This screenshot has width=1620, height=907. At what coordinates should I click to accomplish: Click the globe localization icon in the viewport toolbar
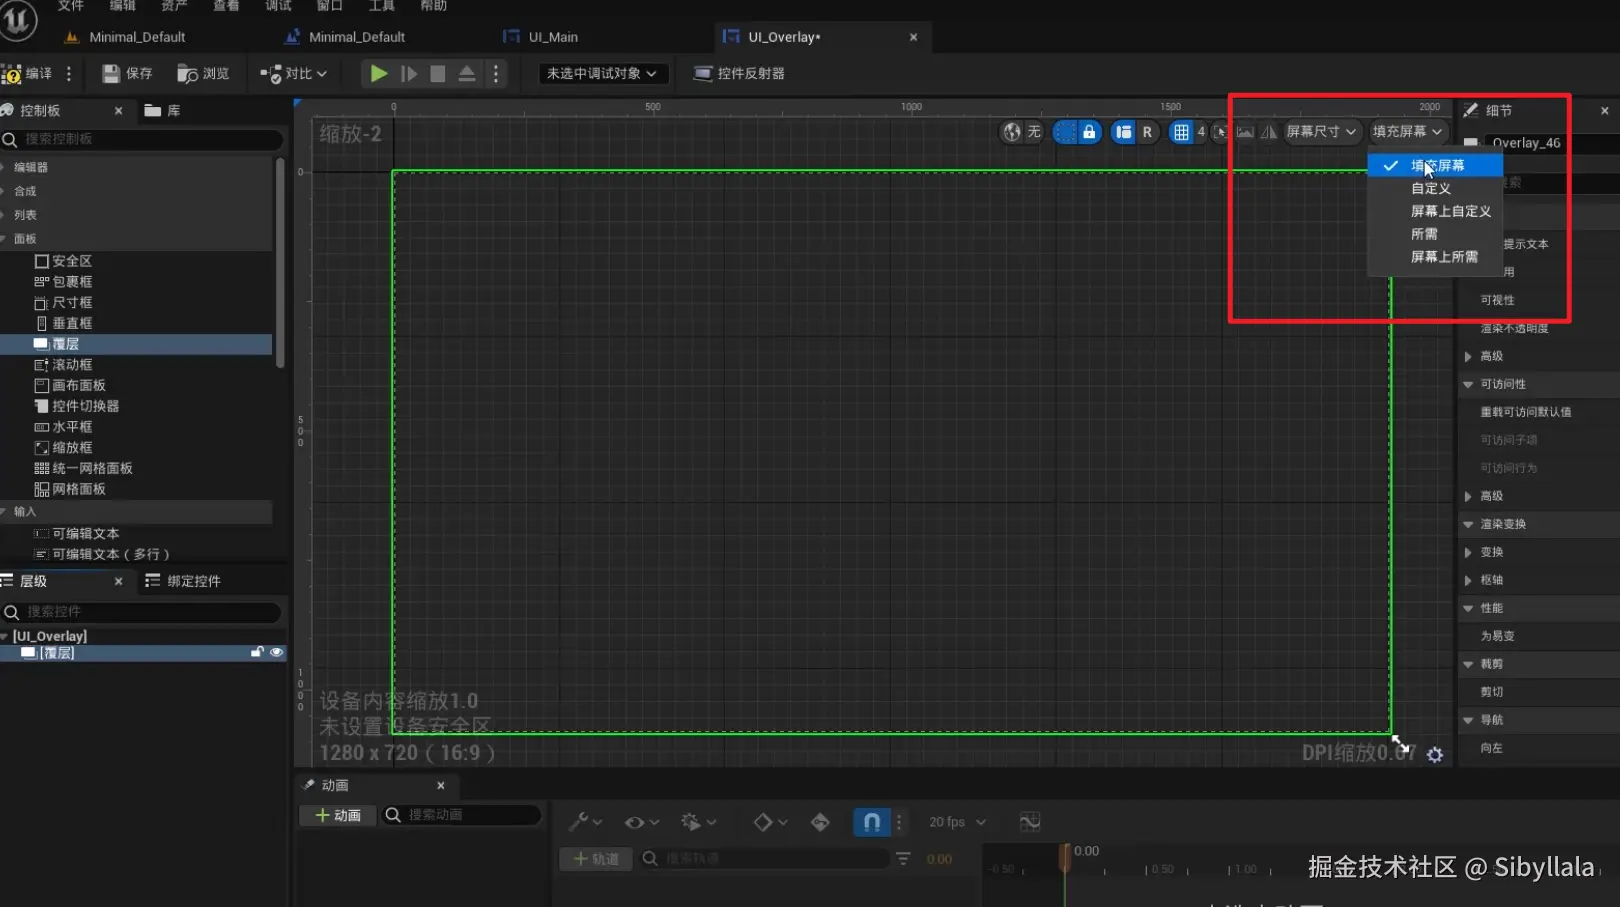[1012, 132]
